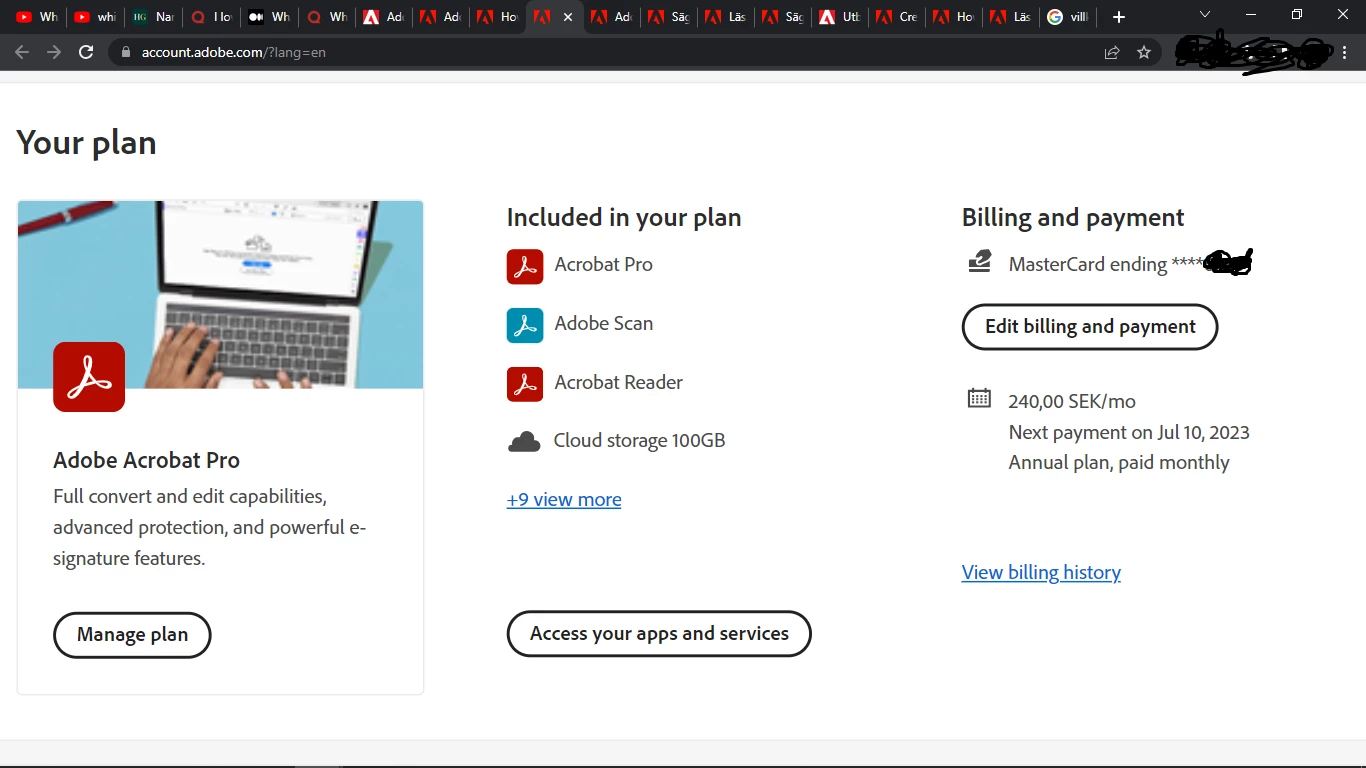Click the Cloud storage cloud icon
The width and height of the screenshot is (1366, 768).
[x=524, y=442]
